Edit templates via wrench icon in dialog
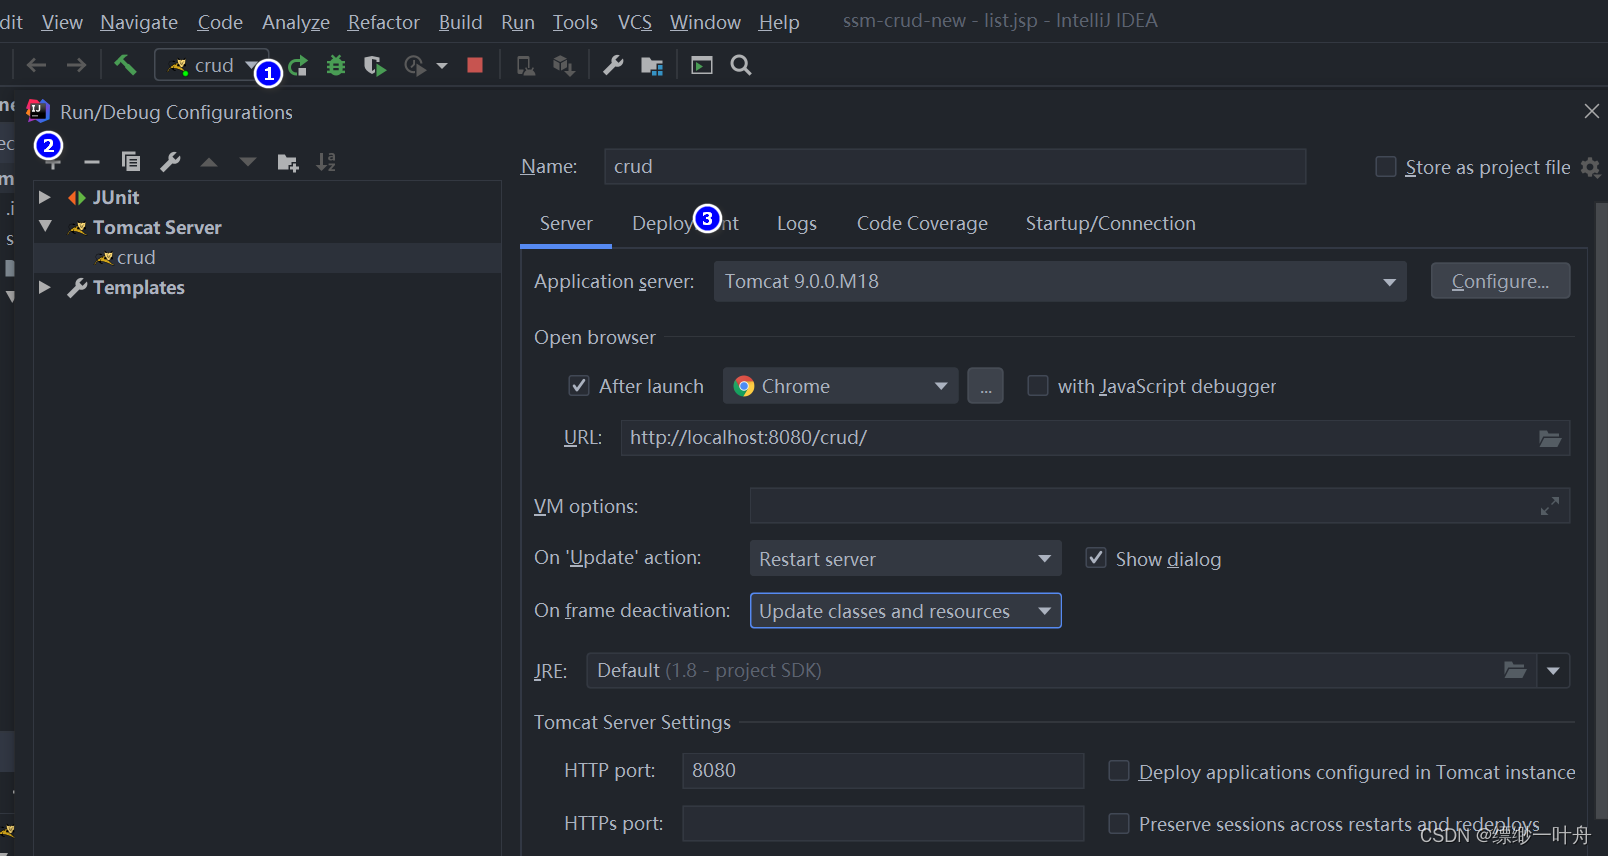 (170, 161)
